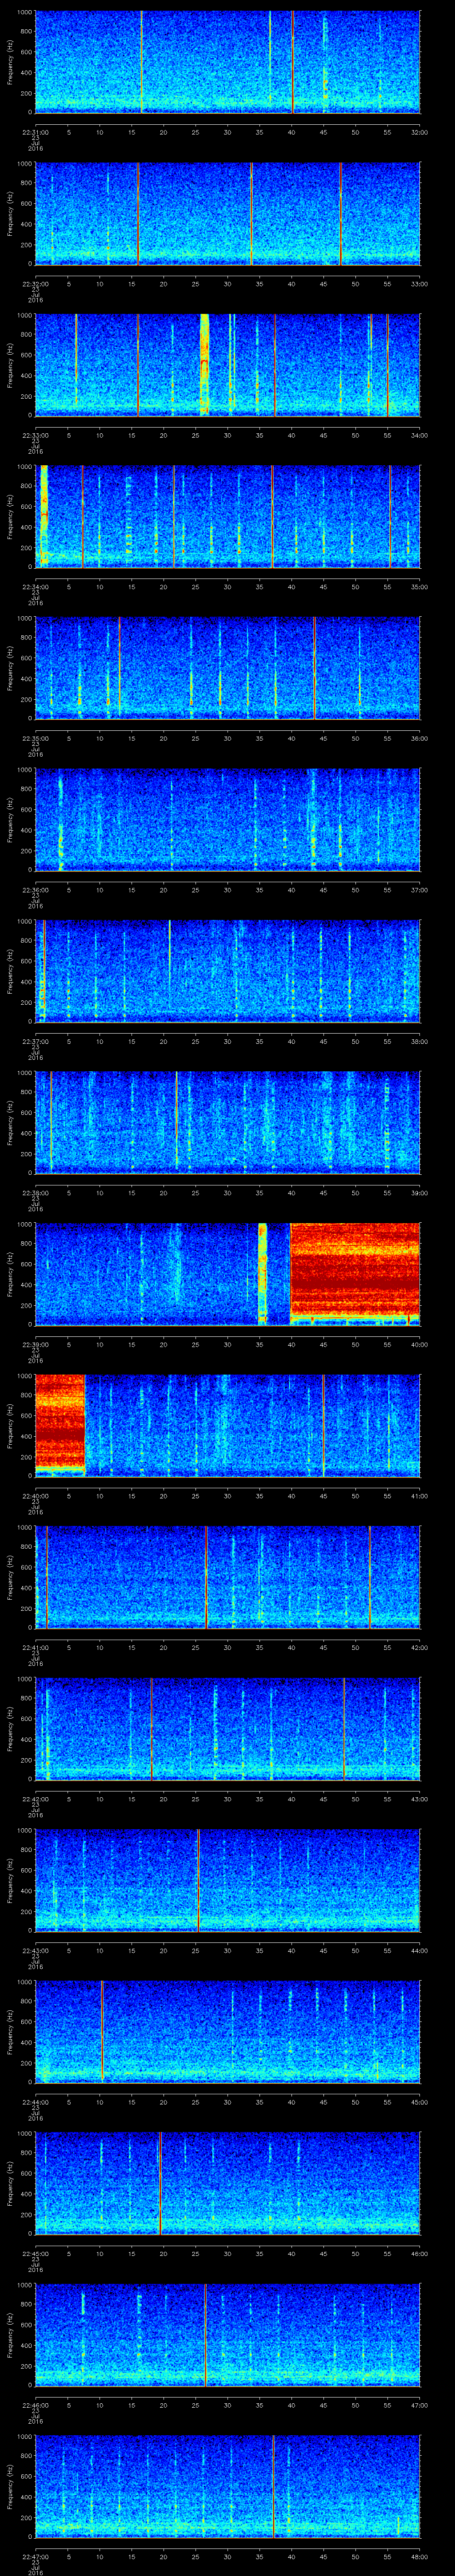455x2576 pixels.
Task: Open the spectrogram panel starting at 22:31:00
Action: 228,62
